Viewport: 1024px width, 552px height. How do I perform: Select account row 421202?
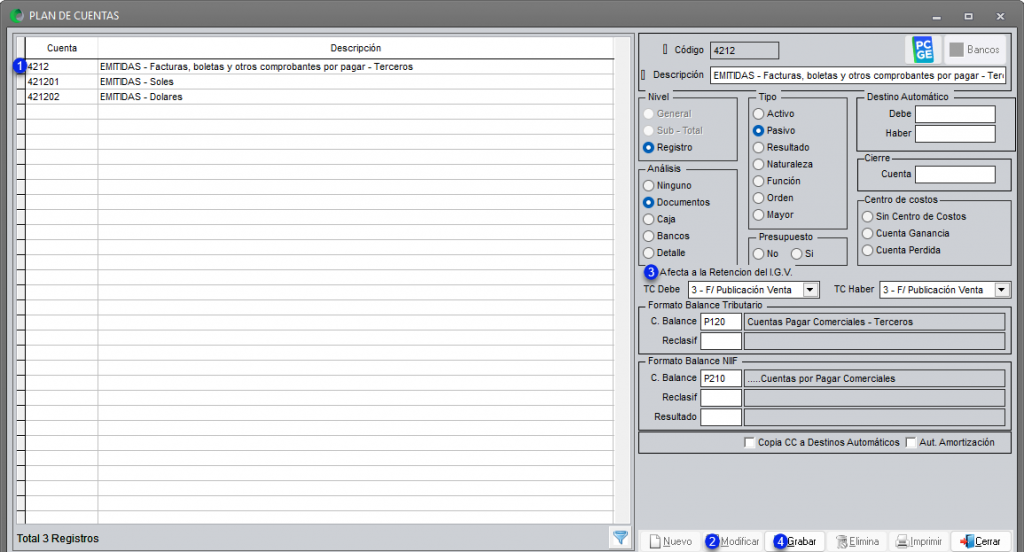pos(319,97)
